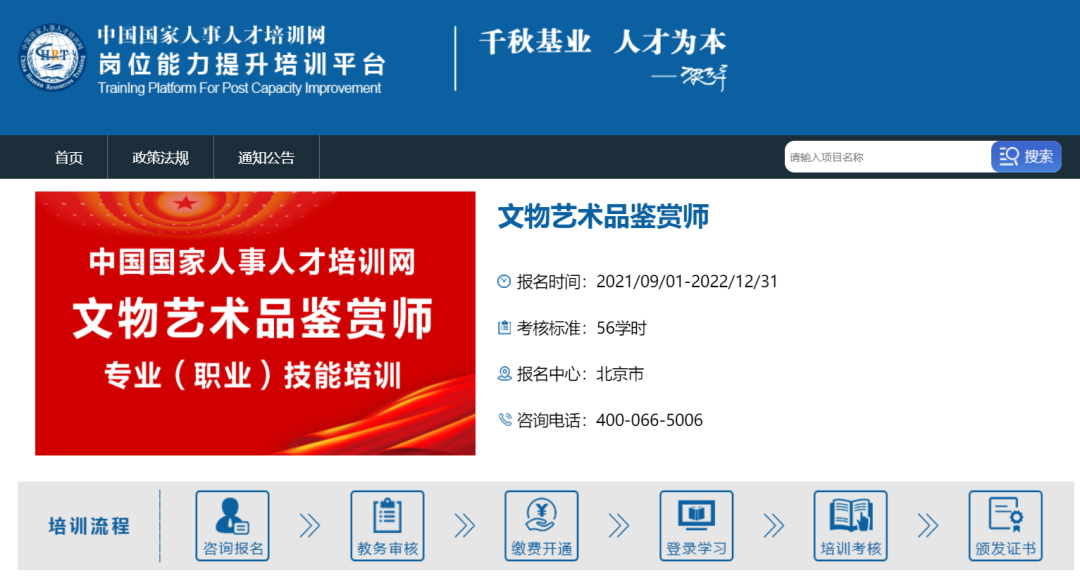This screenshot has width=1080, height=585.
Task: Click the arrow after 培训考核 step
Action: click(x=928, y=526)
